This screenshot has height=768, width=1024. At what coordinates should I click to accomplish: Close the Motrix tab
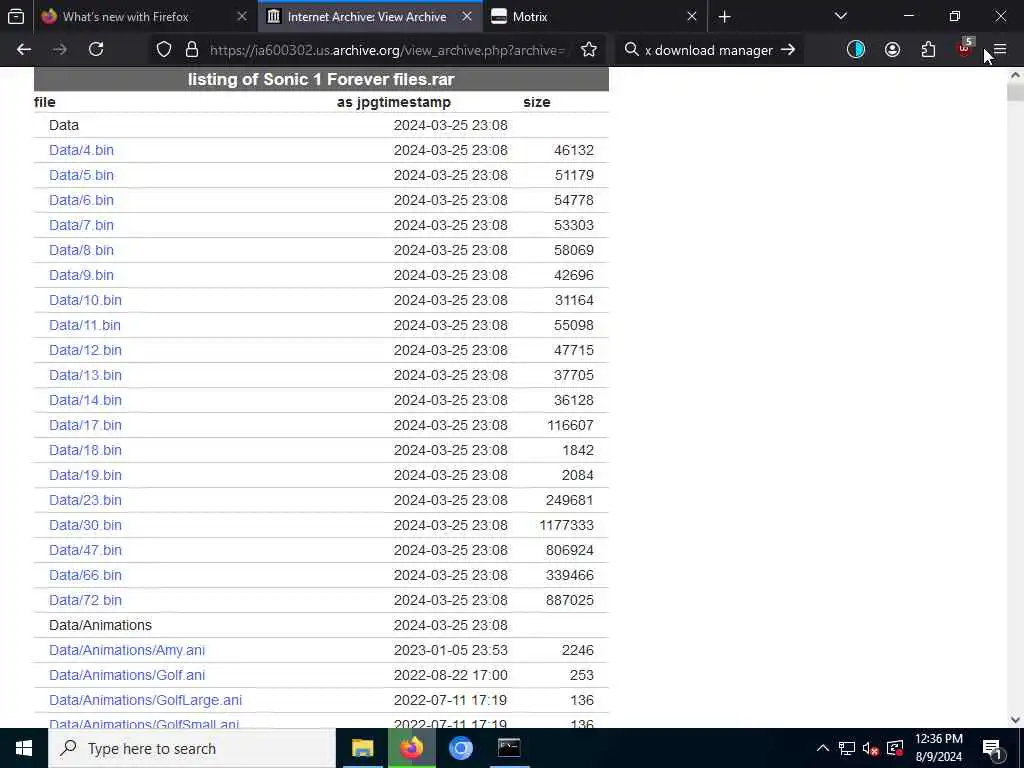pyautogui.click(x=692, y=17)
